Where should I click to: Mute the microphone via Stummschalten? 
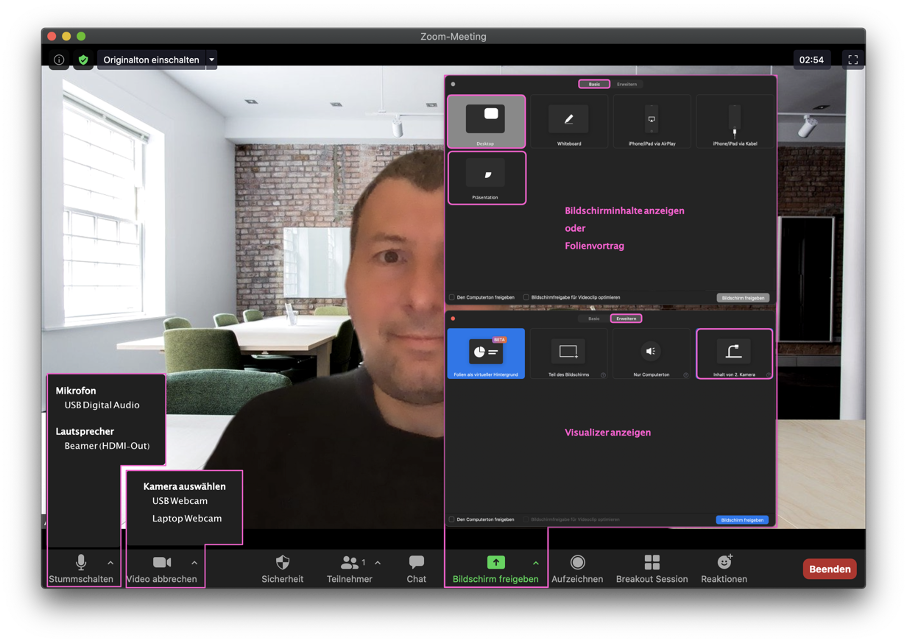[81, 569]
